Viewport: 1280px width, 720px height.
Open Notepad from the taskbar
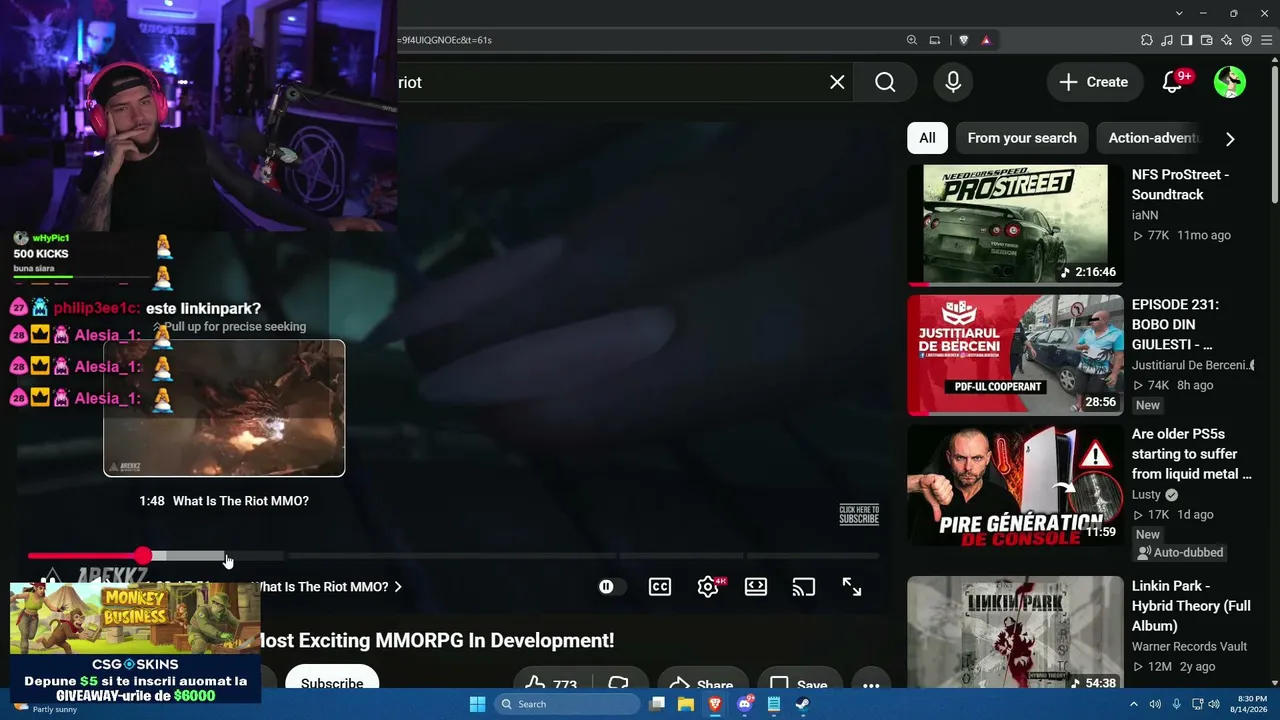tap(773, 704)
